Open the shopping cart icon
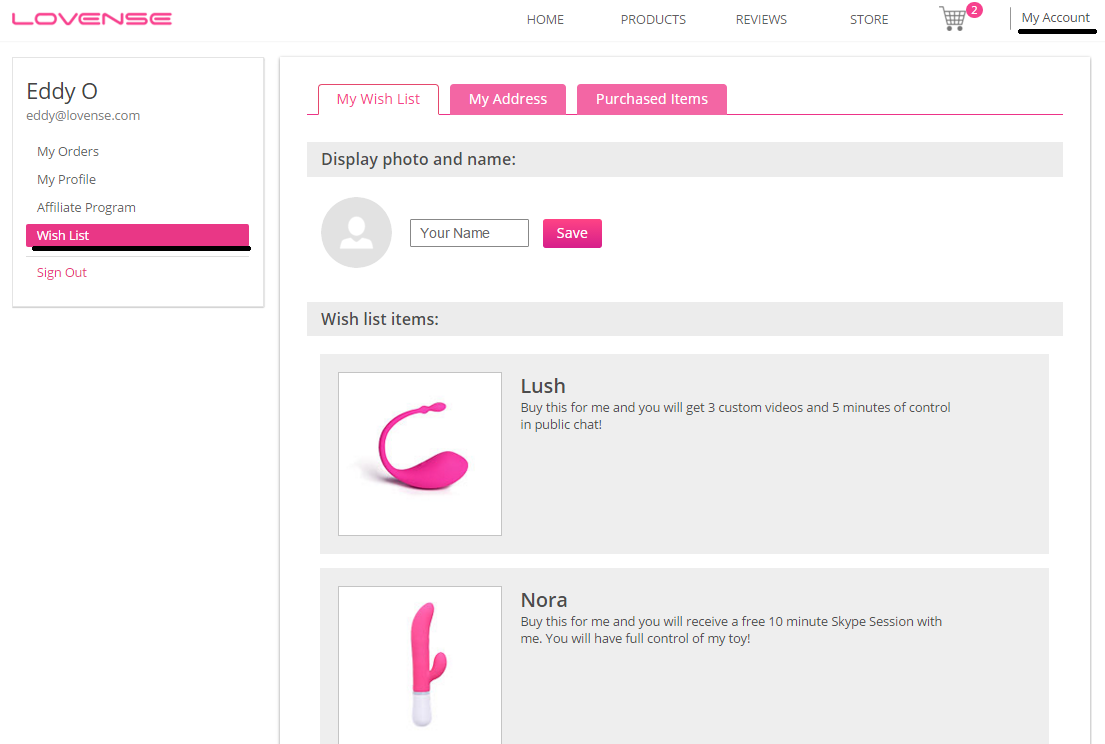 tap(953, 18)
